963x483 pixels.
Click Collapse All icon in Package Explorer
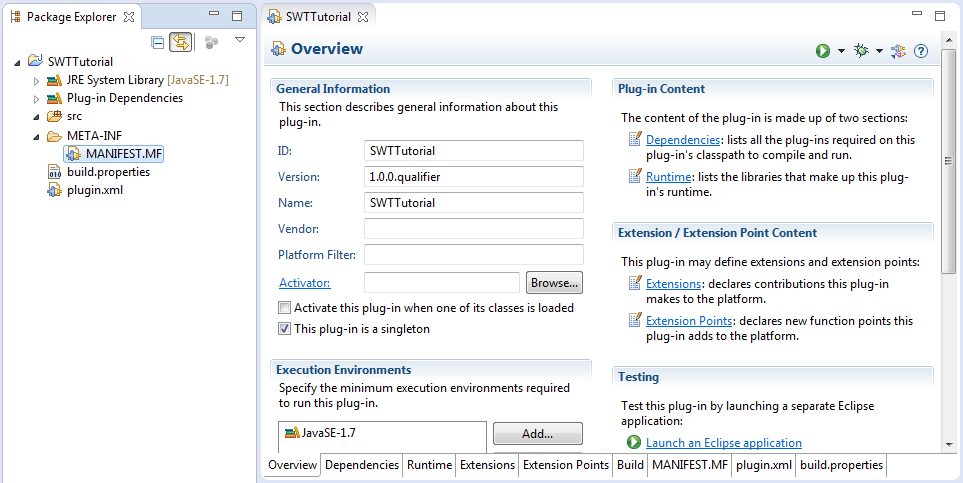pos(158,42)
